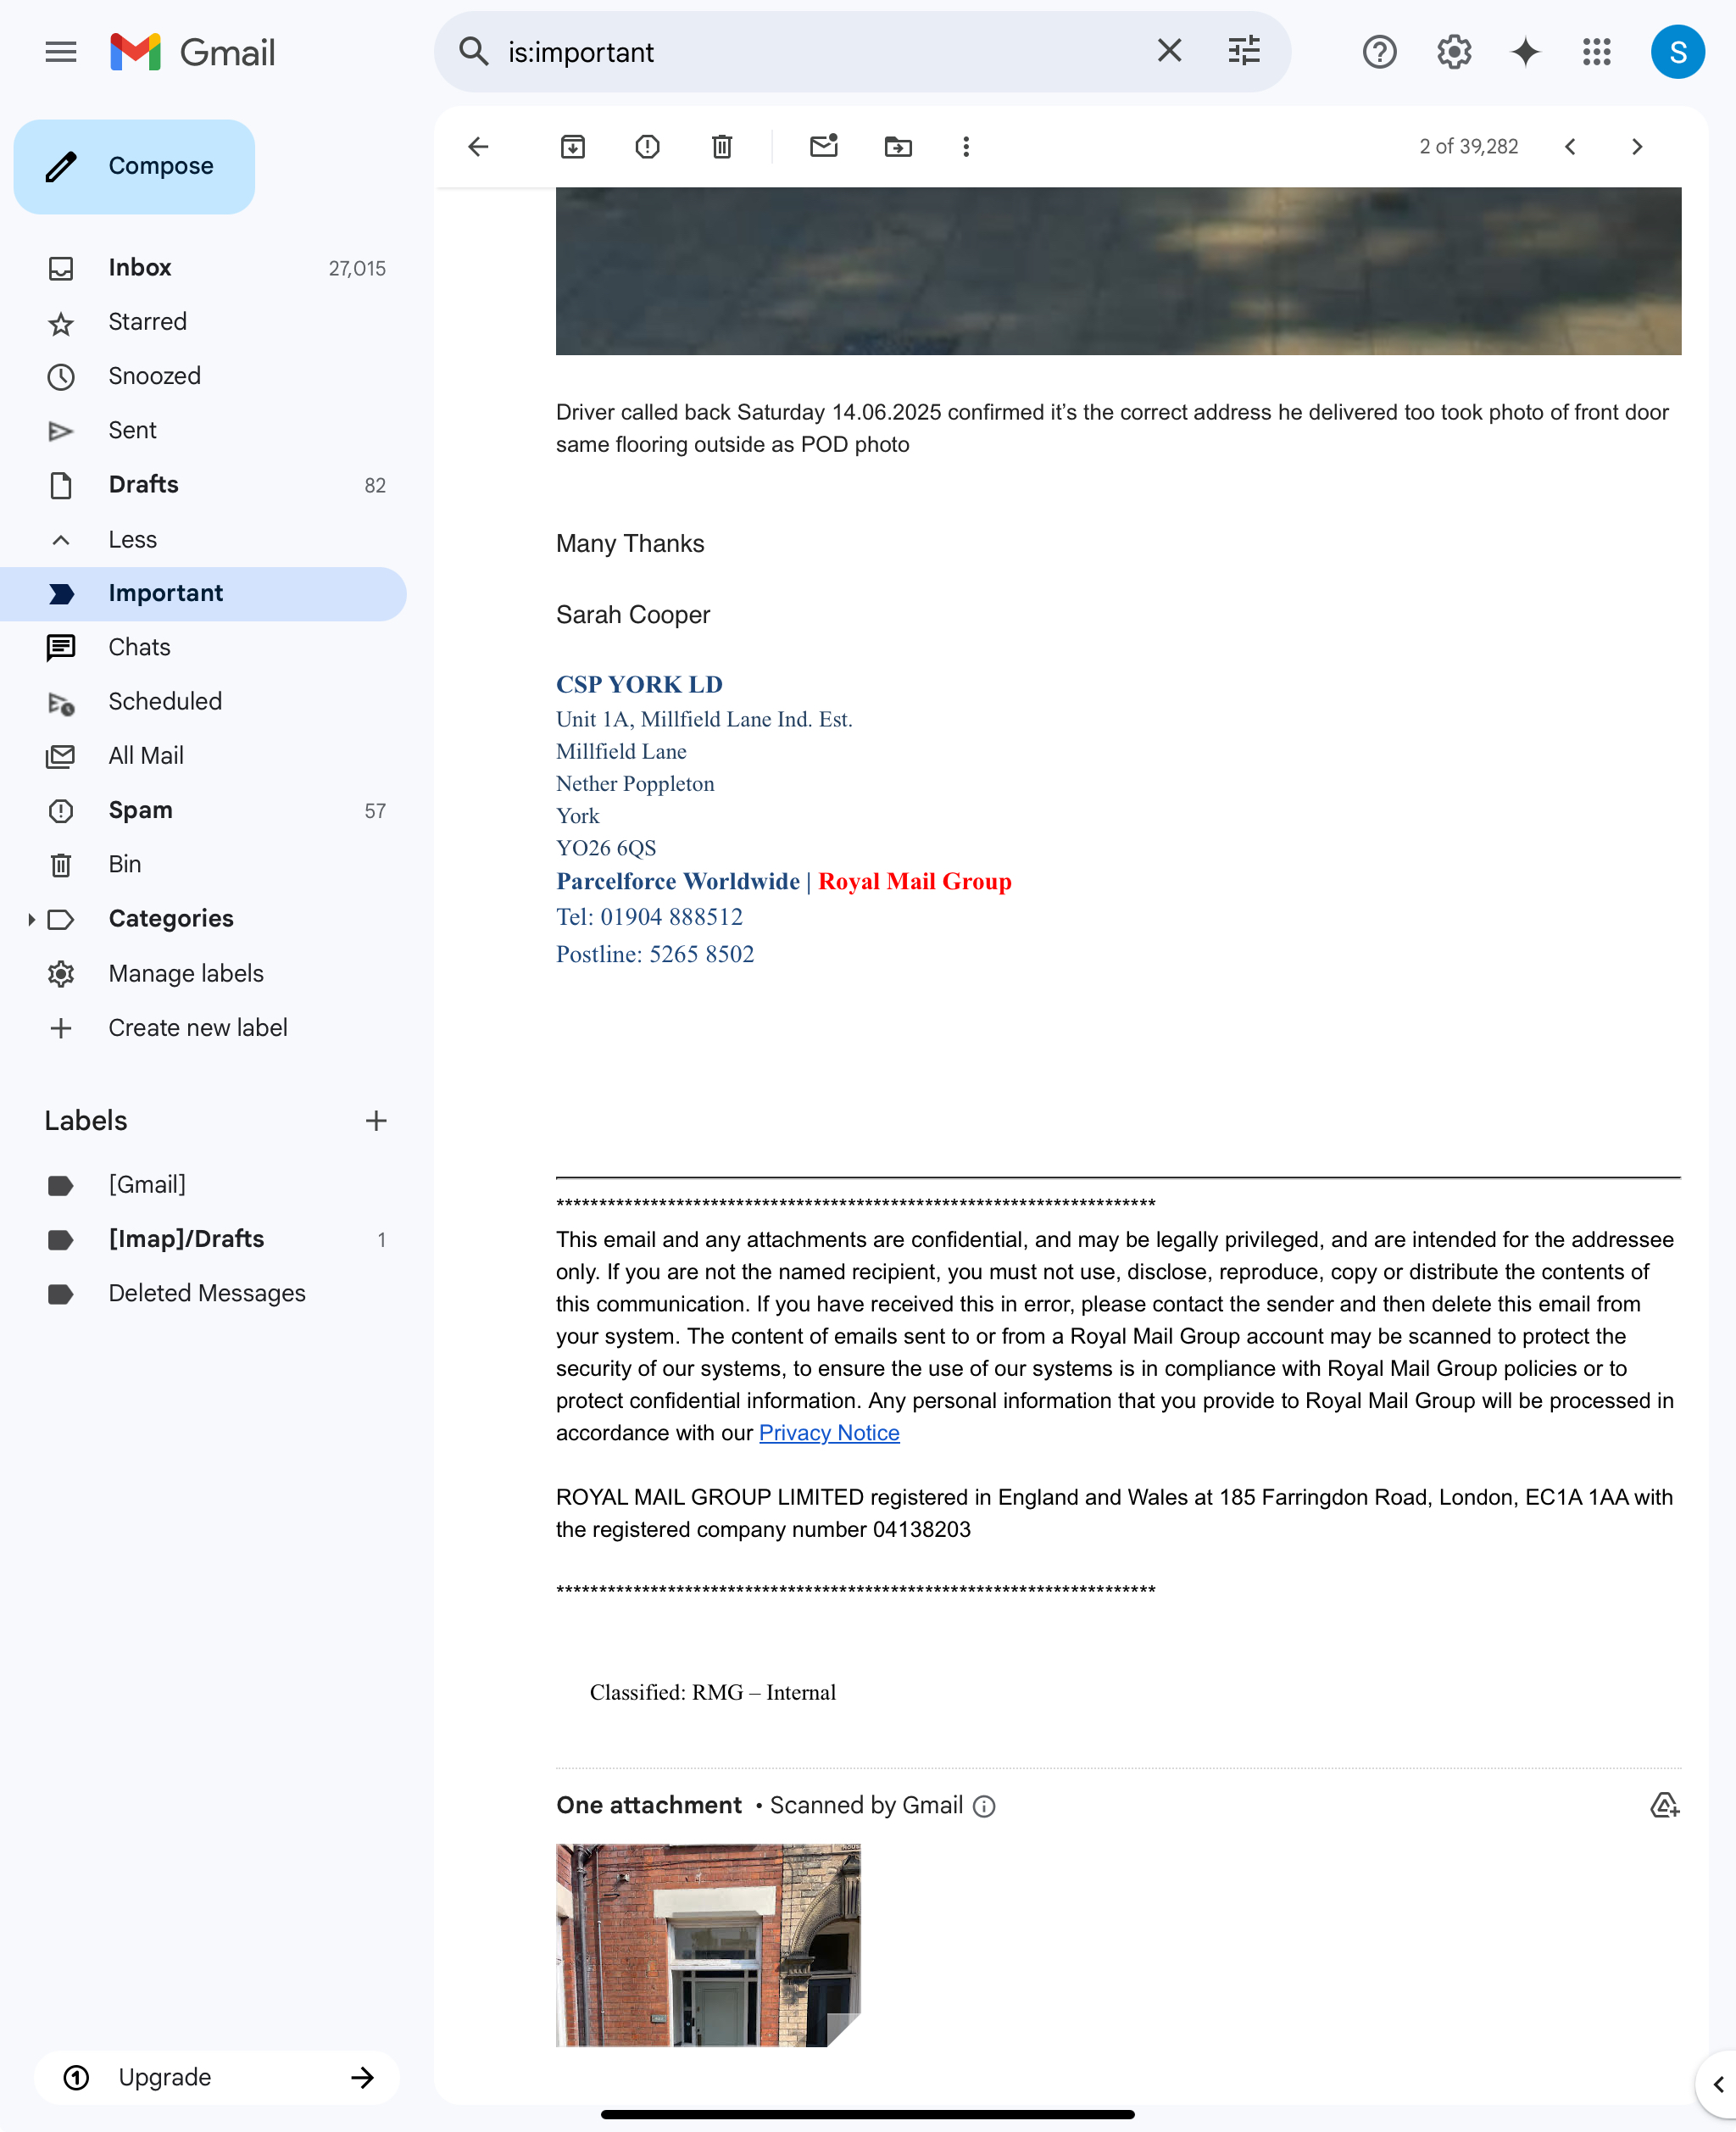The height and width of the screenshot is (2132, 1736).
Task: Add a label with the Labels plus icon
Action: (x=376, y=1121)
